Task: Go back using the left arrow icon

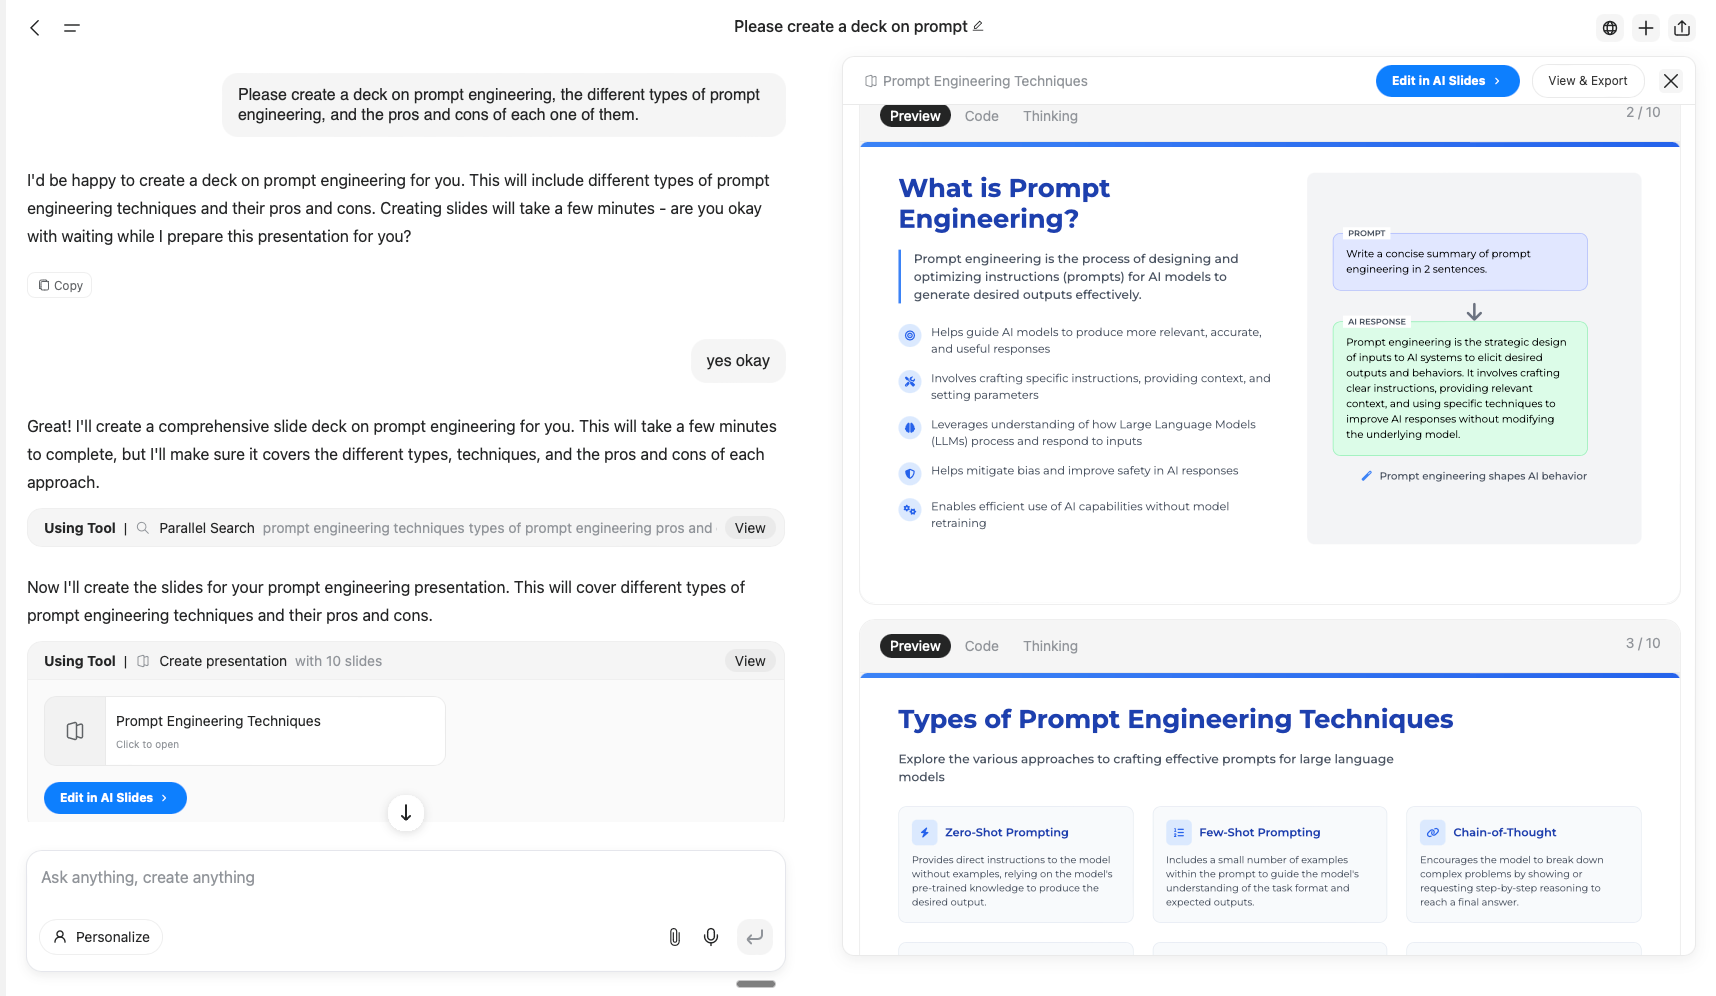Action: (35, 27)
